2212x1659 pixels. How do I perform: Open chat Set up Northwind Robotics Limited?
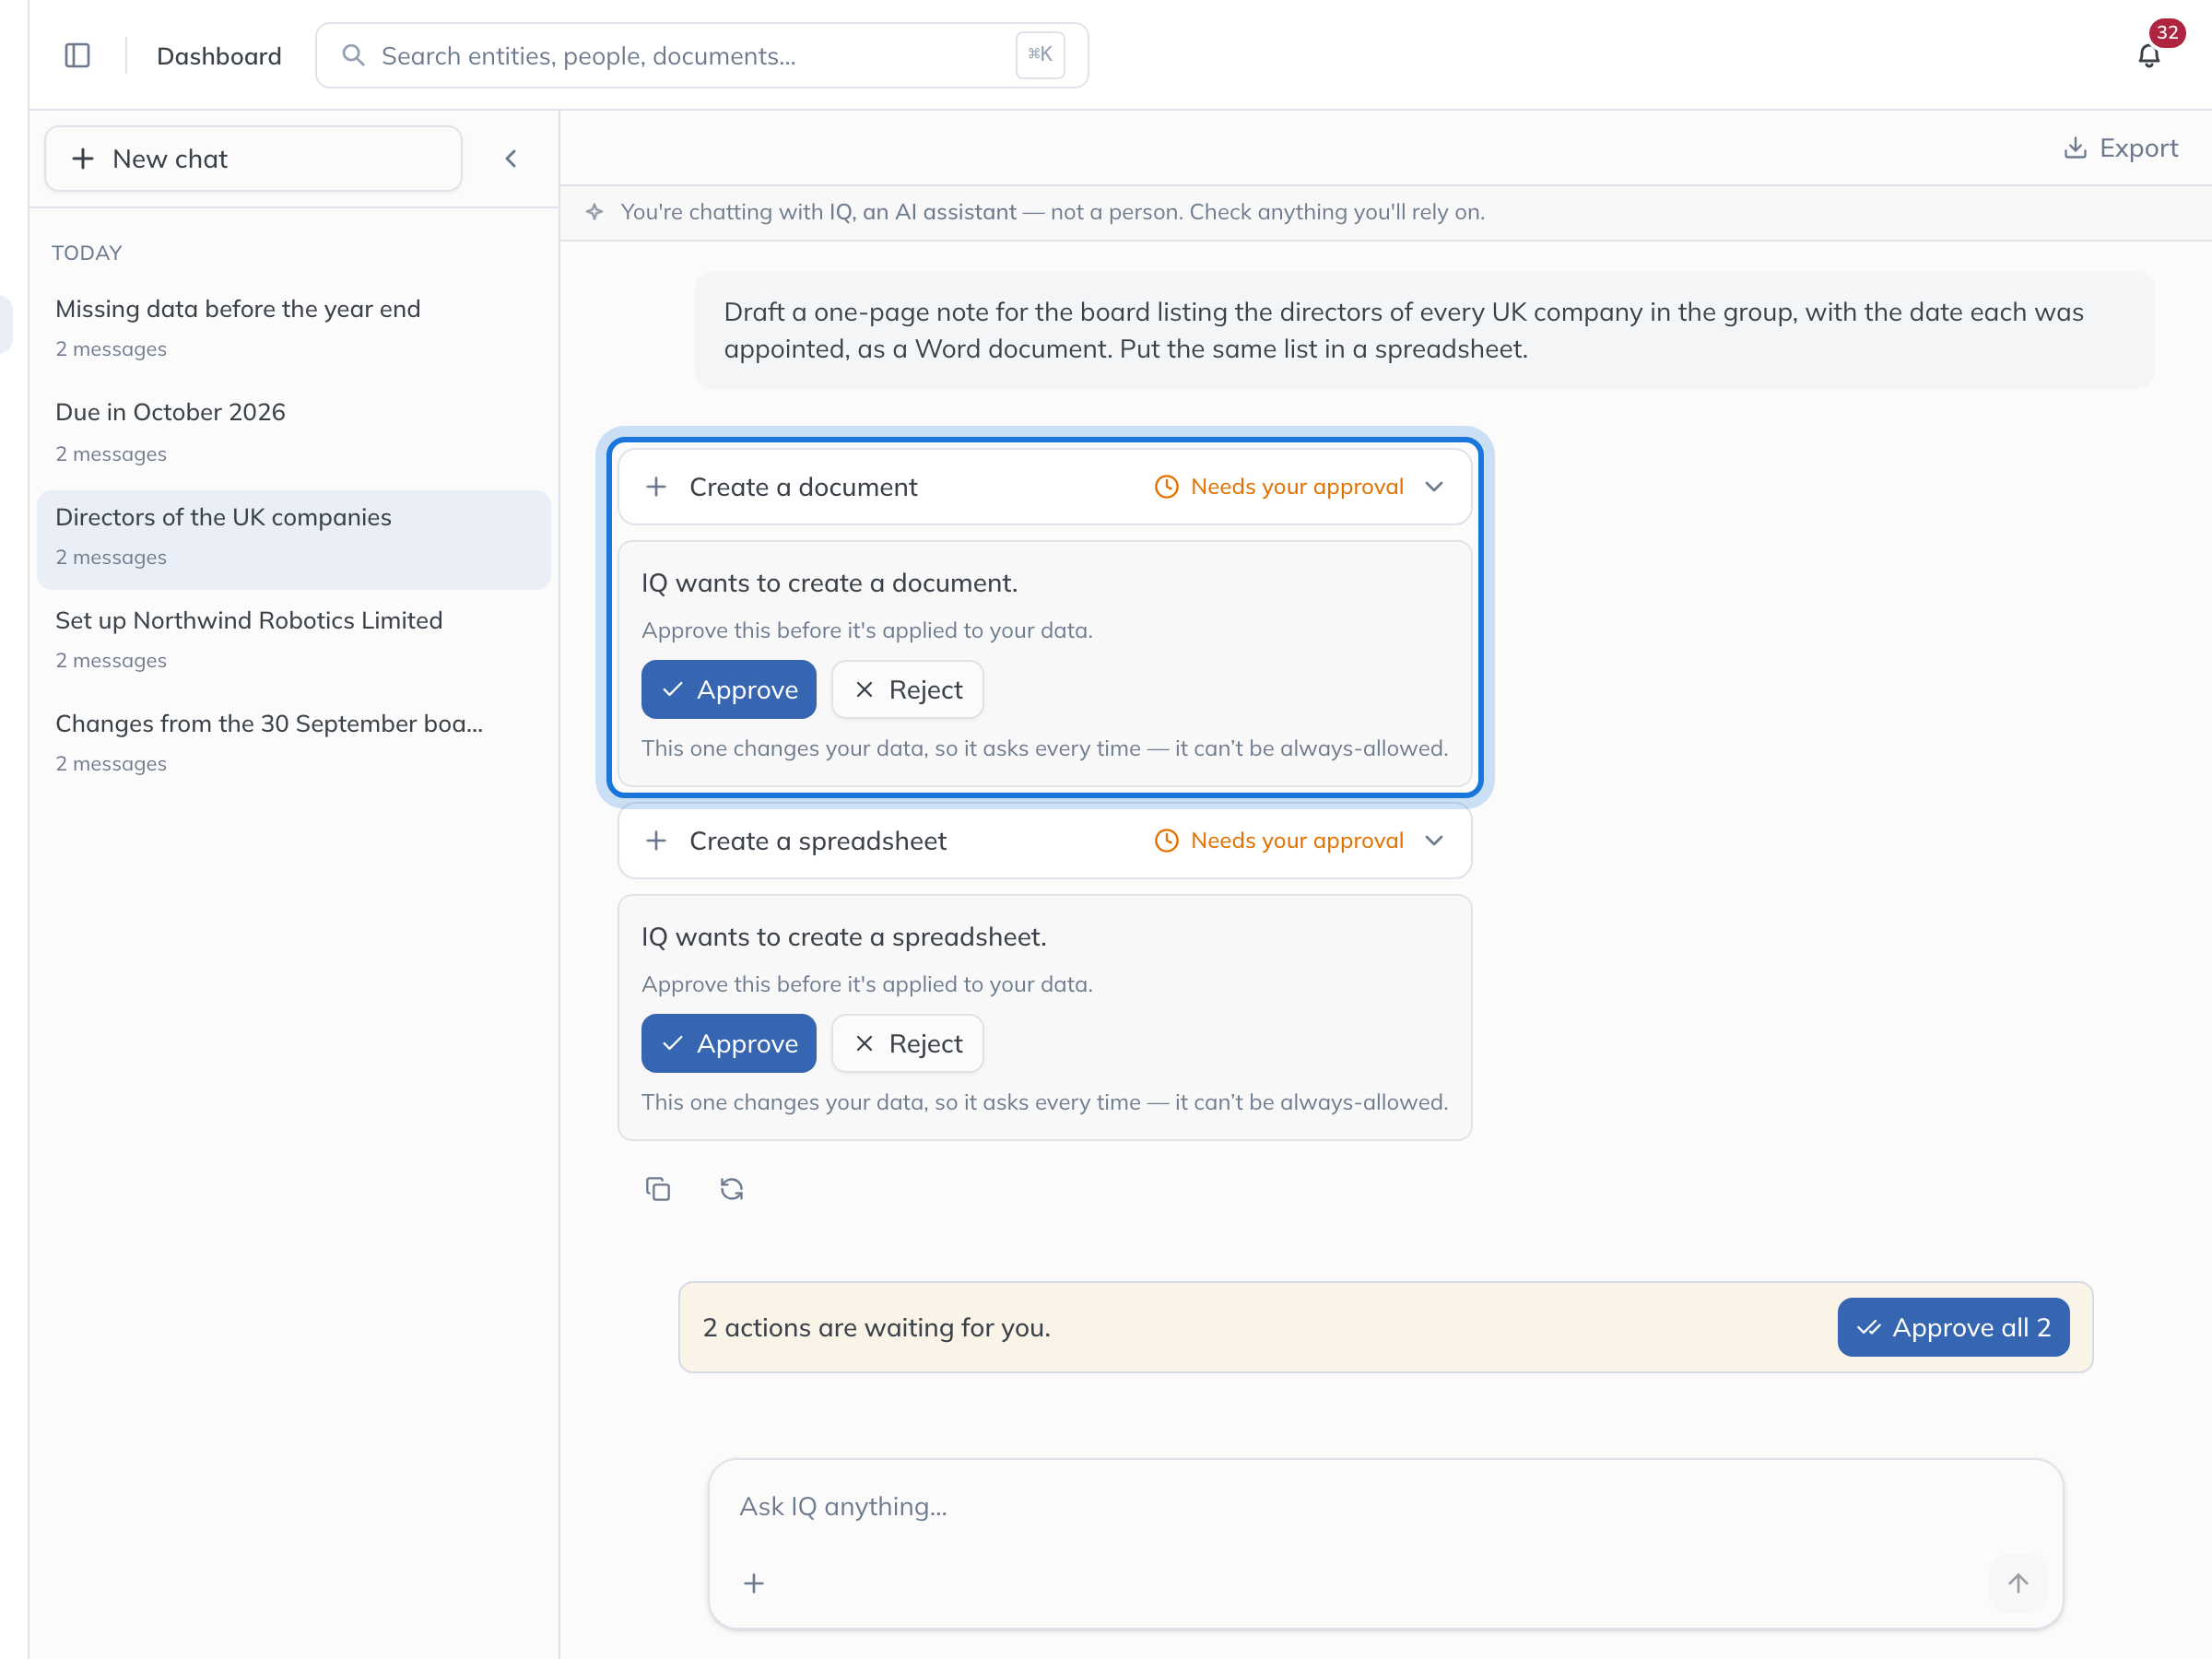[292, 639]
